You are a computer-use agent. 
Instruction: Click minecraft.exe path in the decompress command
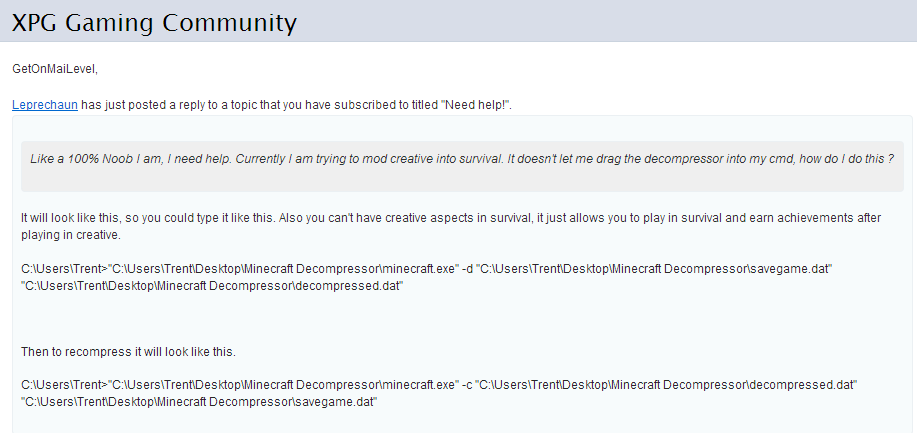coord(282,270)
